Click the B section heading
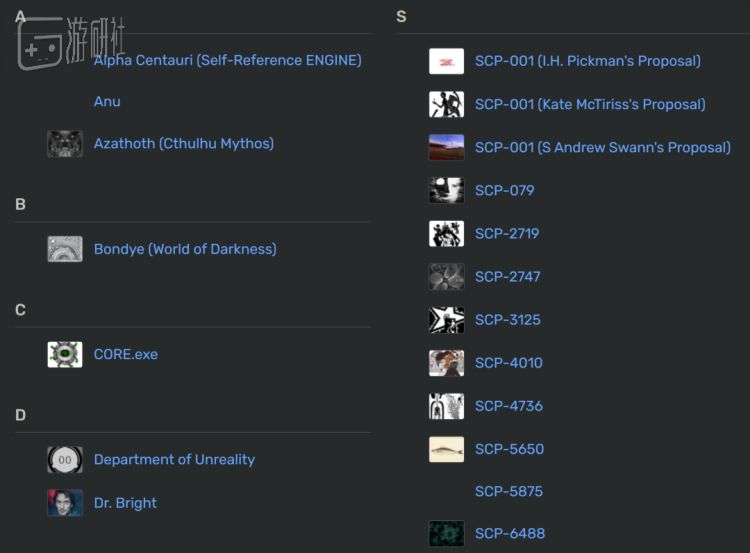This screenshot has height=553, width=750. click(x=20, y=204)
